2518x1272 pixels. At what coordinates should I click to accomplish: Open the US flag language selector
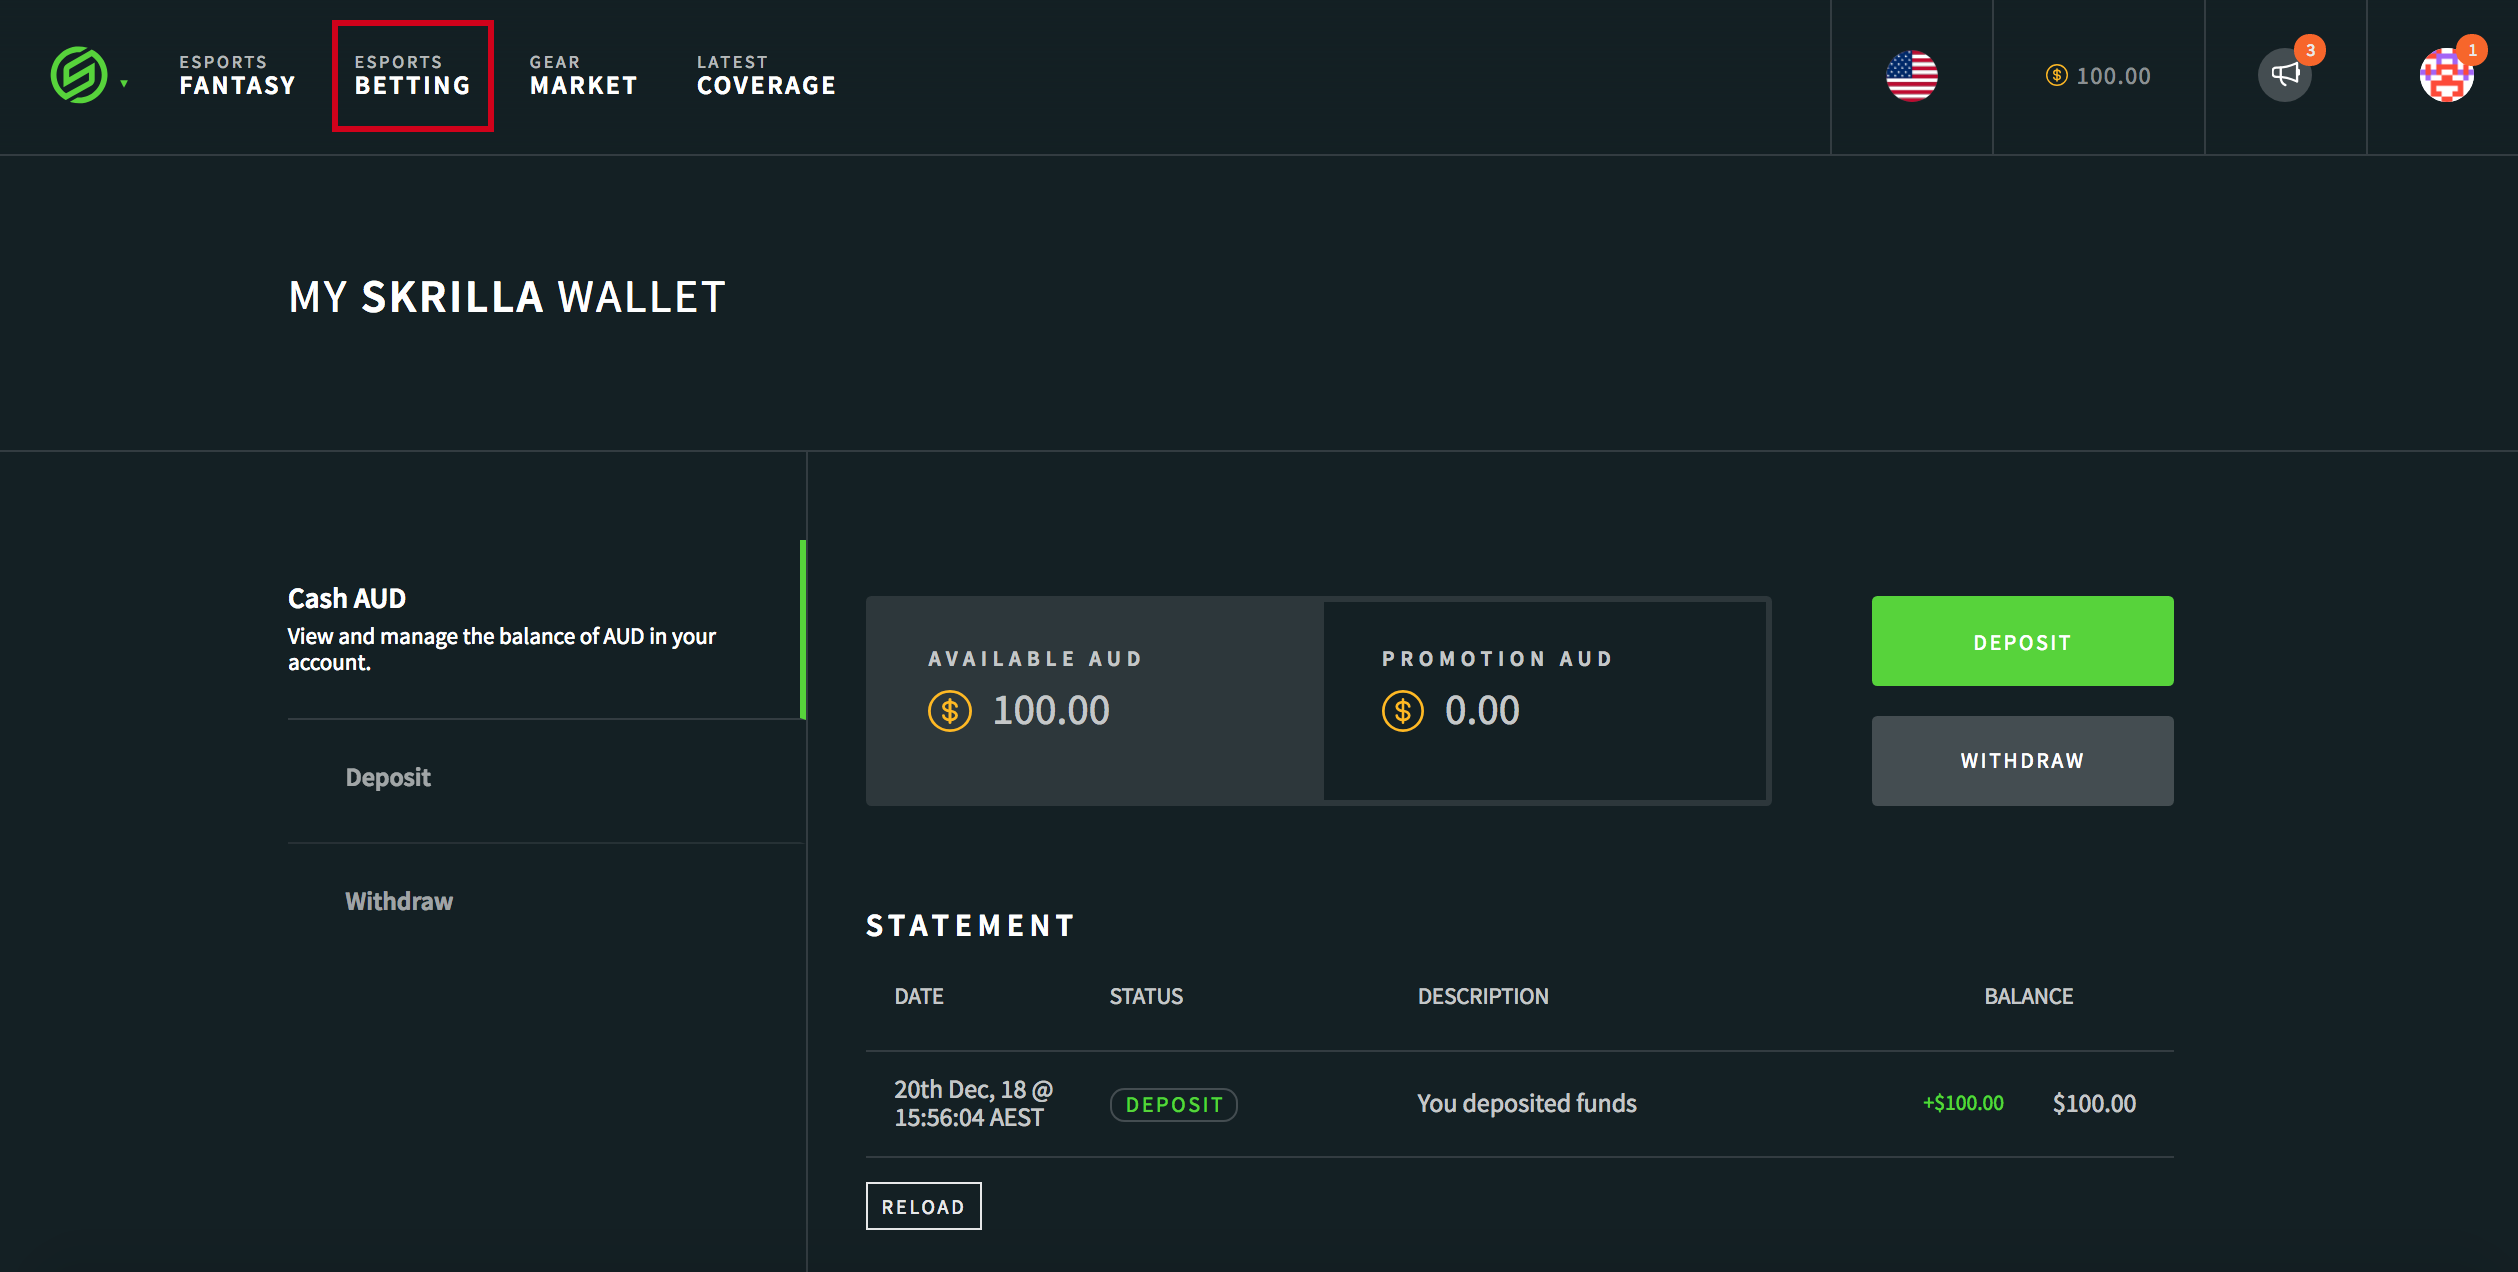[x=1911, y=76]
